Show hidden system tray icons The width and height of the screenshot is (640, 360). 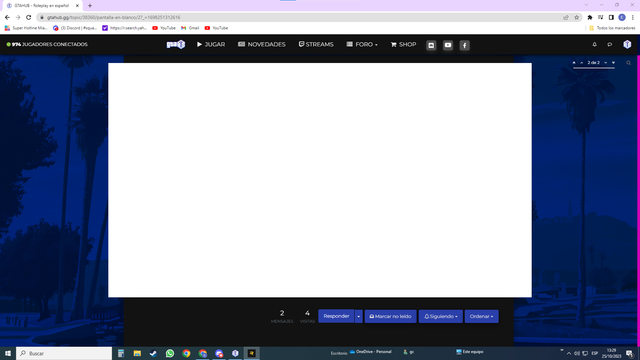point(569,353)
